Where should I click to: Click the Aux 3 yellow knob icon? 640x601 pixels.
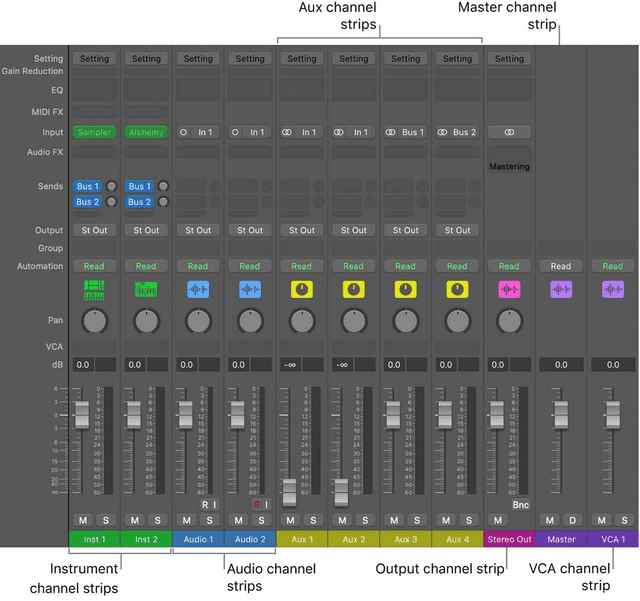[x=405, y=289]
